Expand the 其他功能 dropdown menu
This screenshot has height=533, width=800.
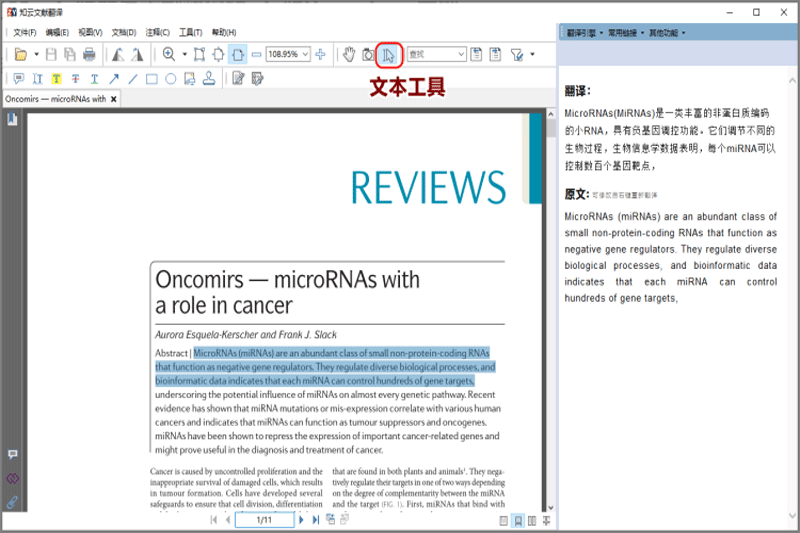coord(667,33)
